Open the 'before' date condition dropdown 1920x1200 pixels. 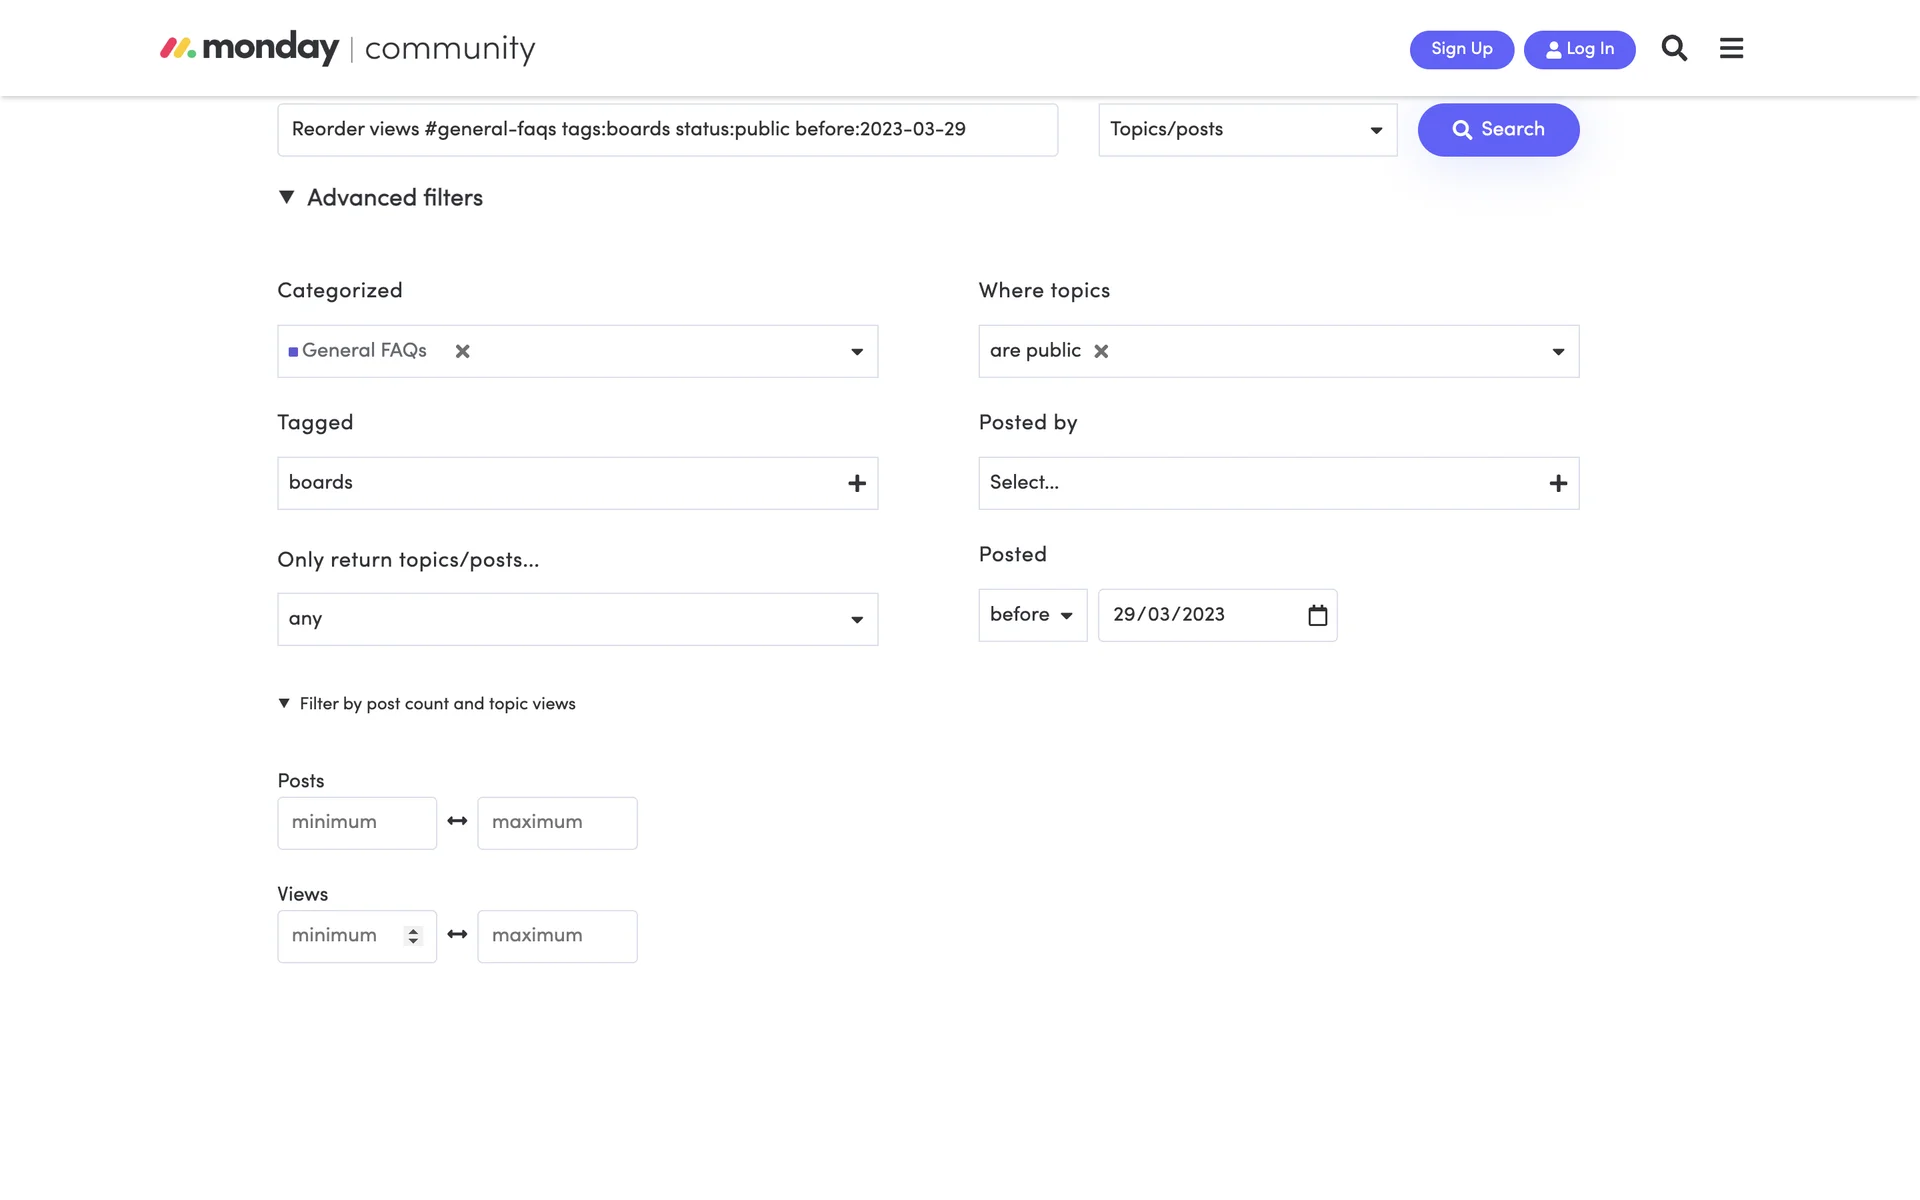[x=1032, y=615]
